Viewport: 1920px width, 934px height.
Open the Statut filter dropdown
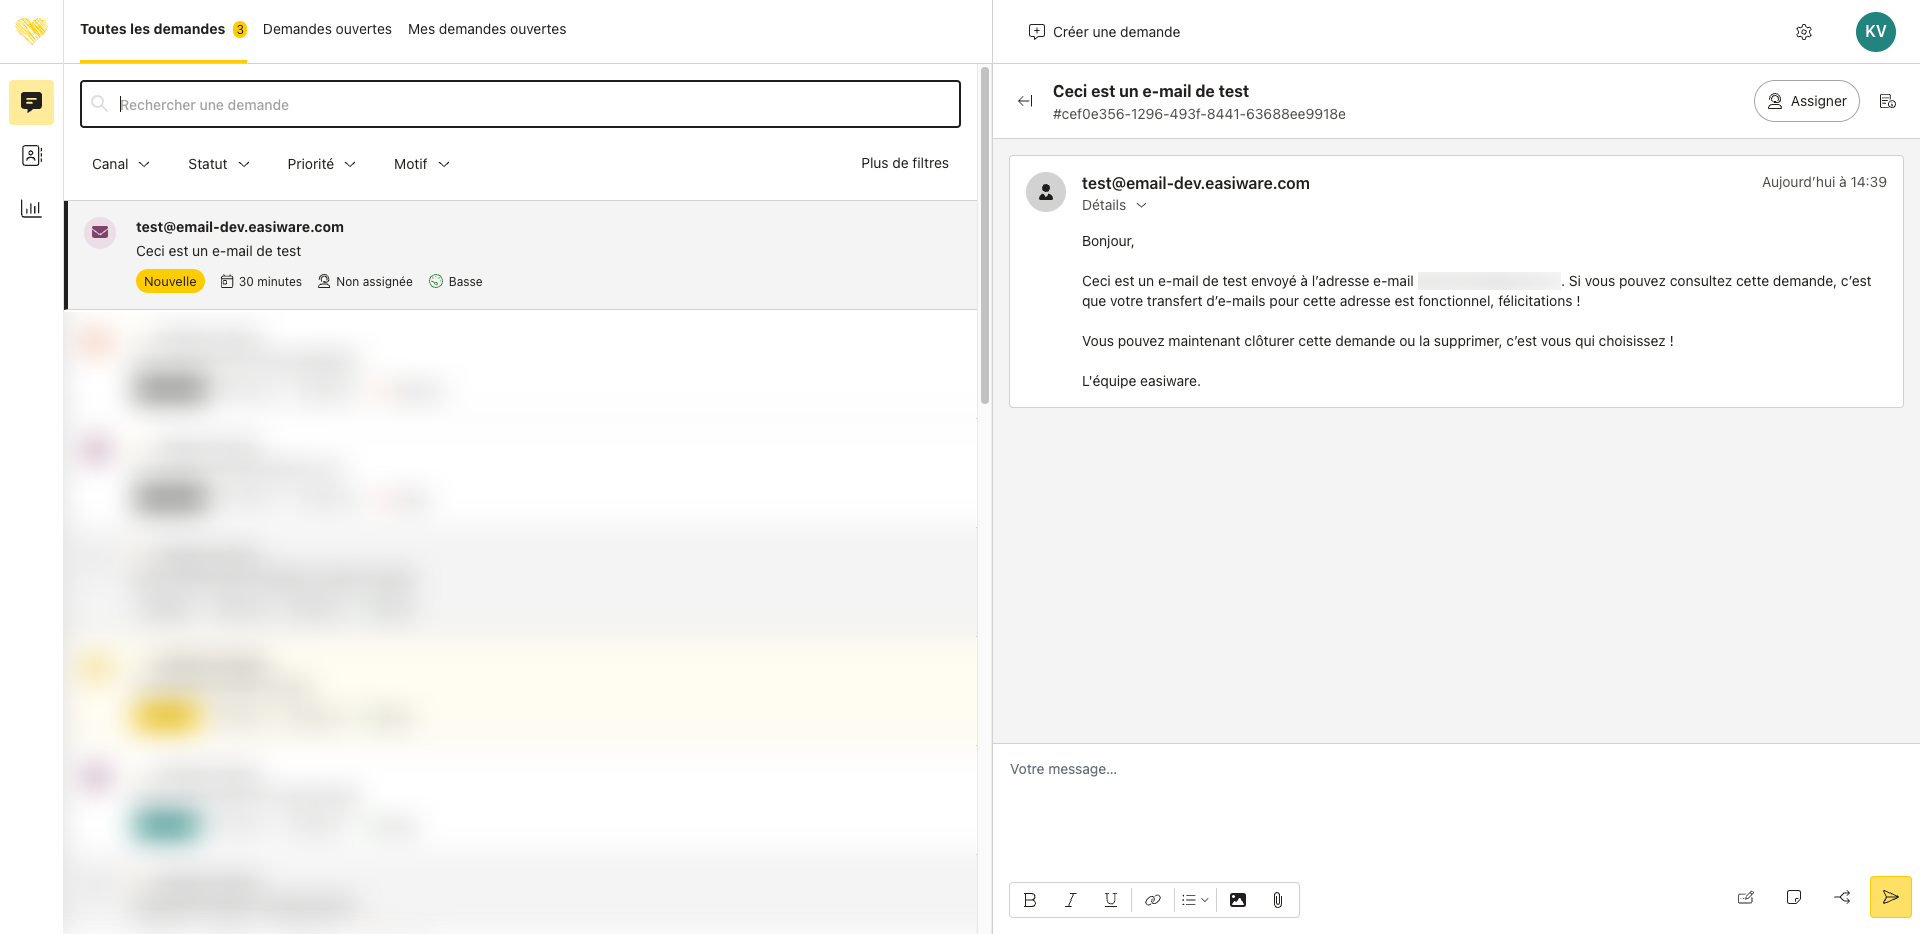coord(218,164)
